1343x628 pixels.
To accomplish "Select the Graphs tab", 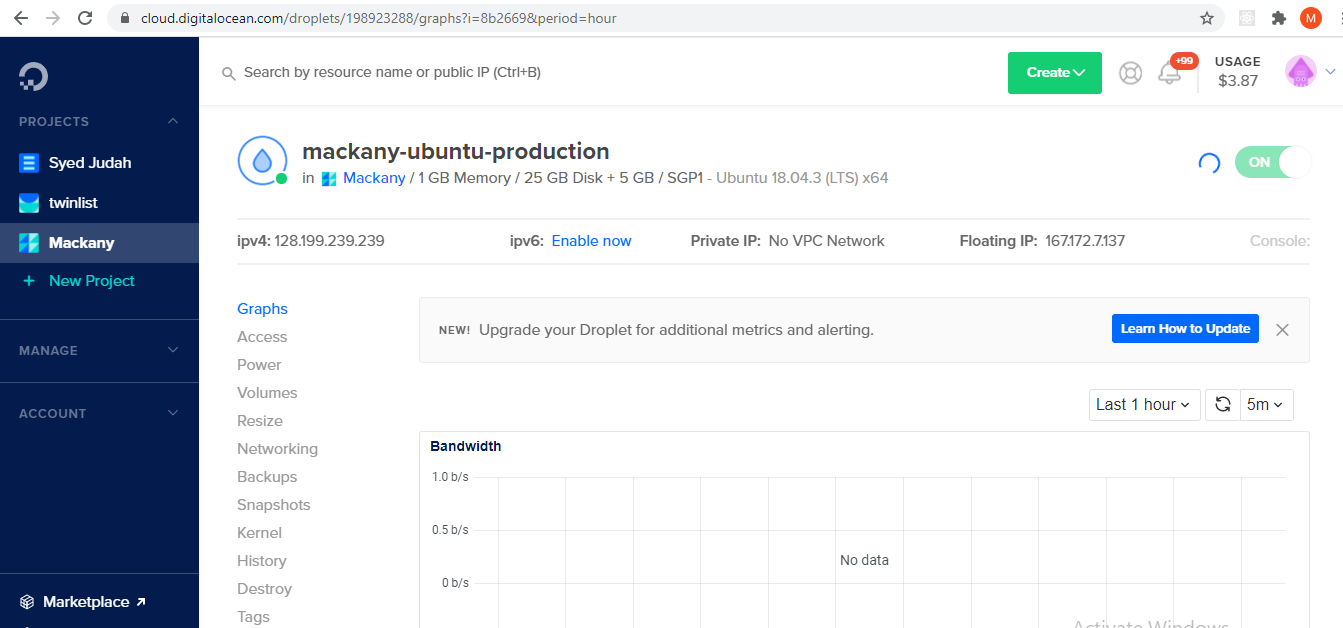I will pos(262,309).
